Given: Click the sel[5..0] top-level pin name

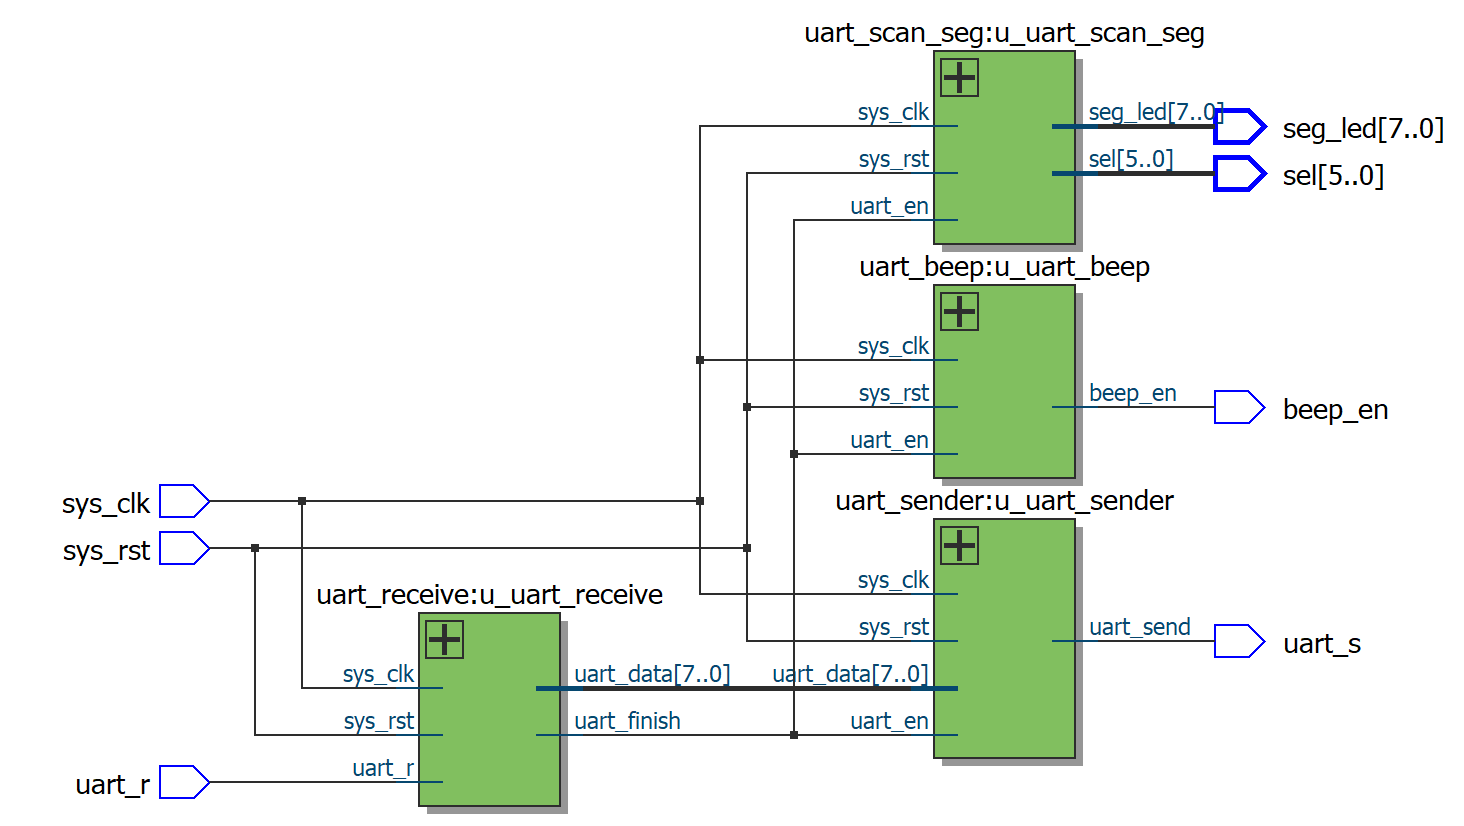Looking at the screenshot, I should click(1333, 176).
